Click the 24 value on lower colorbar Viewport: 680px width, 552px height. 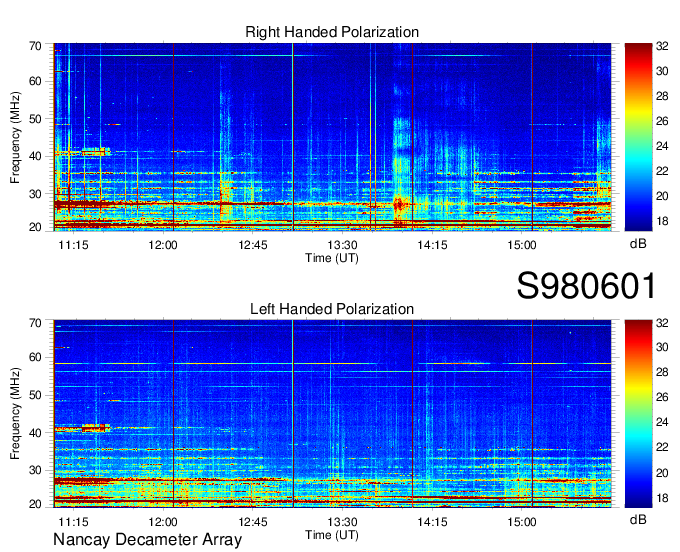click(662, 422)
